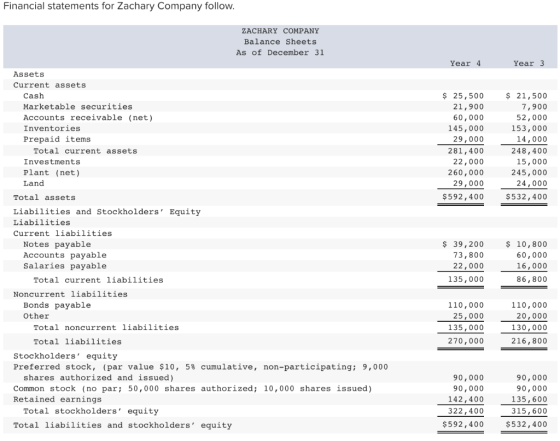Click Accounts receivable Year 3 value 52,000
This screenshot has height=441, width=560.
pos(532,117)
